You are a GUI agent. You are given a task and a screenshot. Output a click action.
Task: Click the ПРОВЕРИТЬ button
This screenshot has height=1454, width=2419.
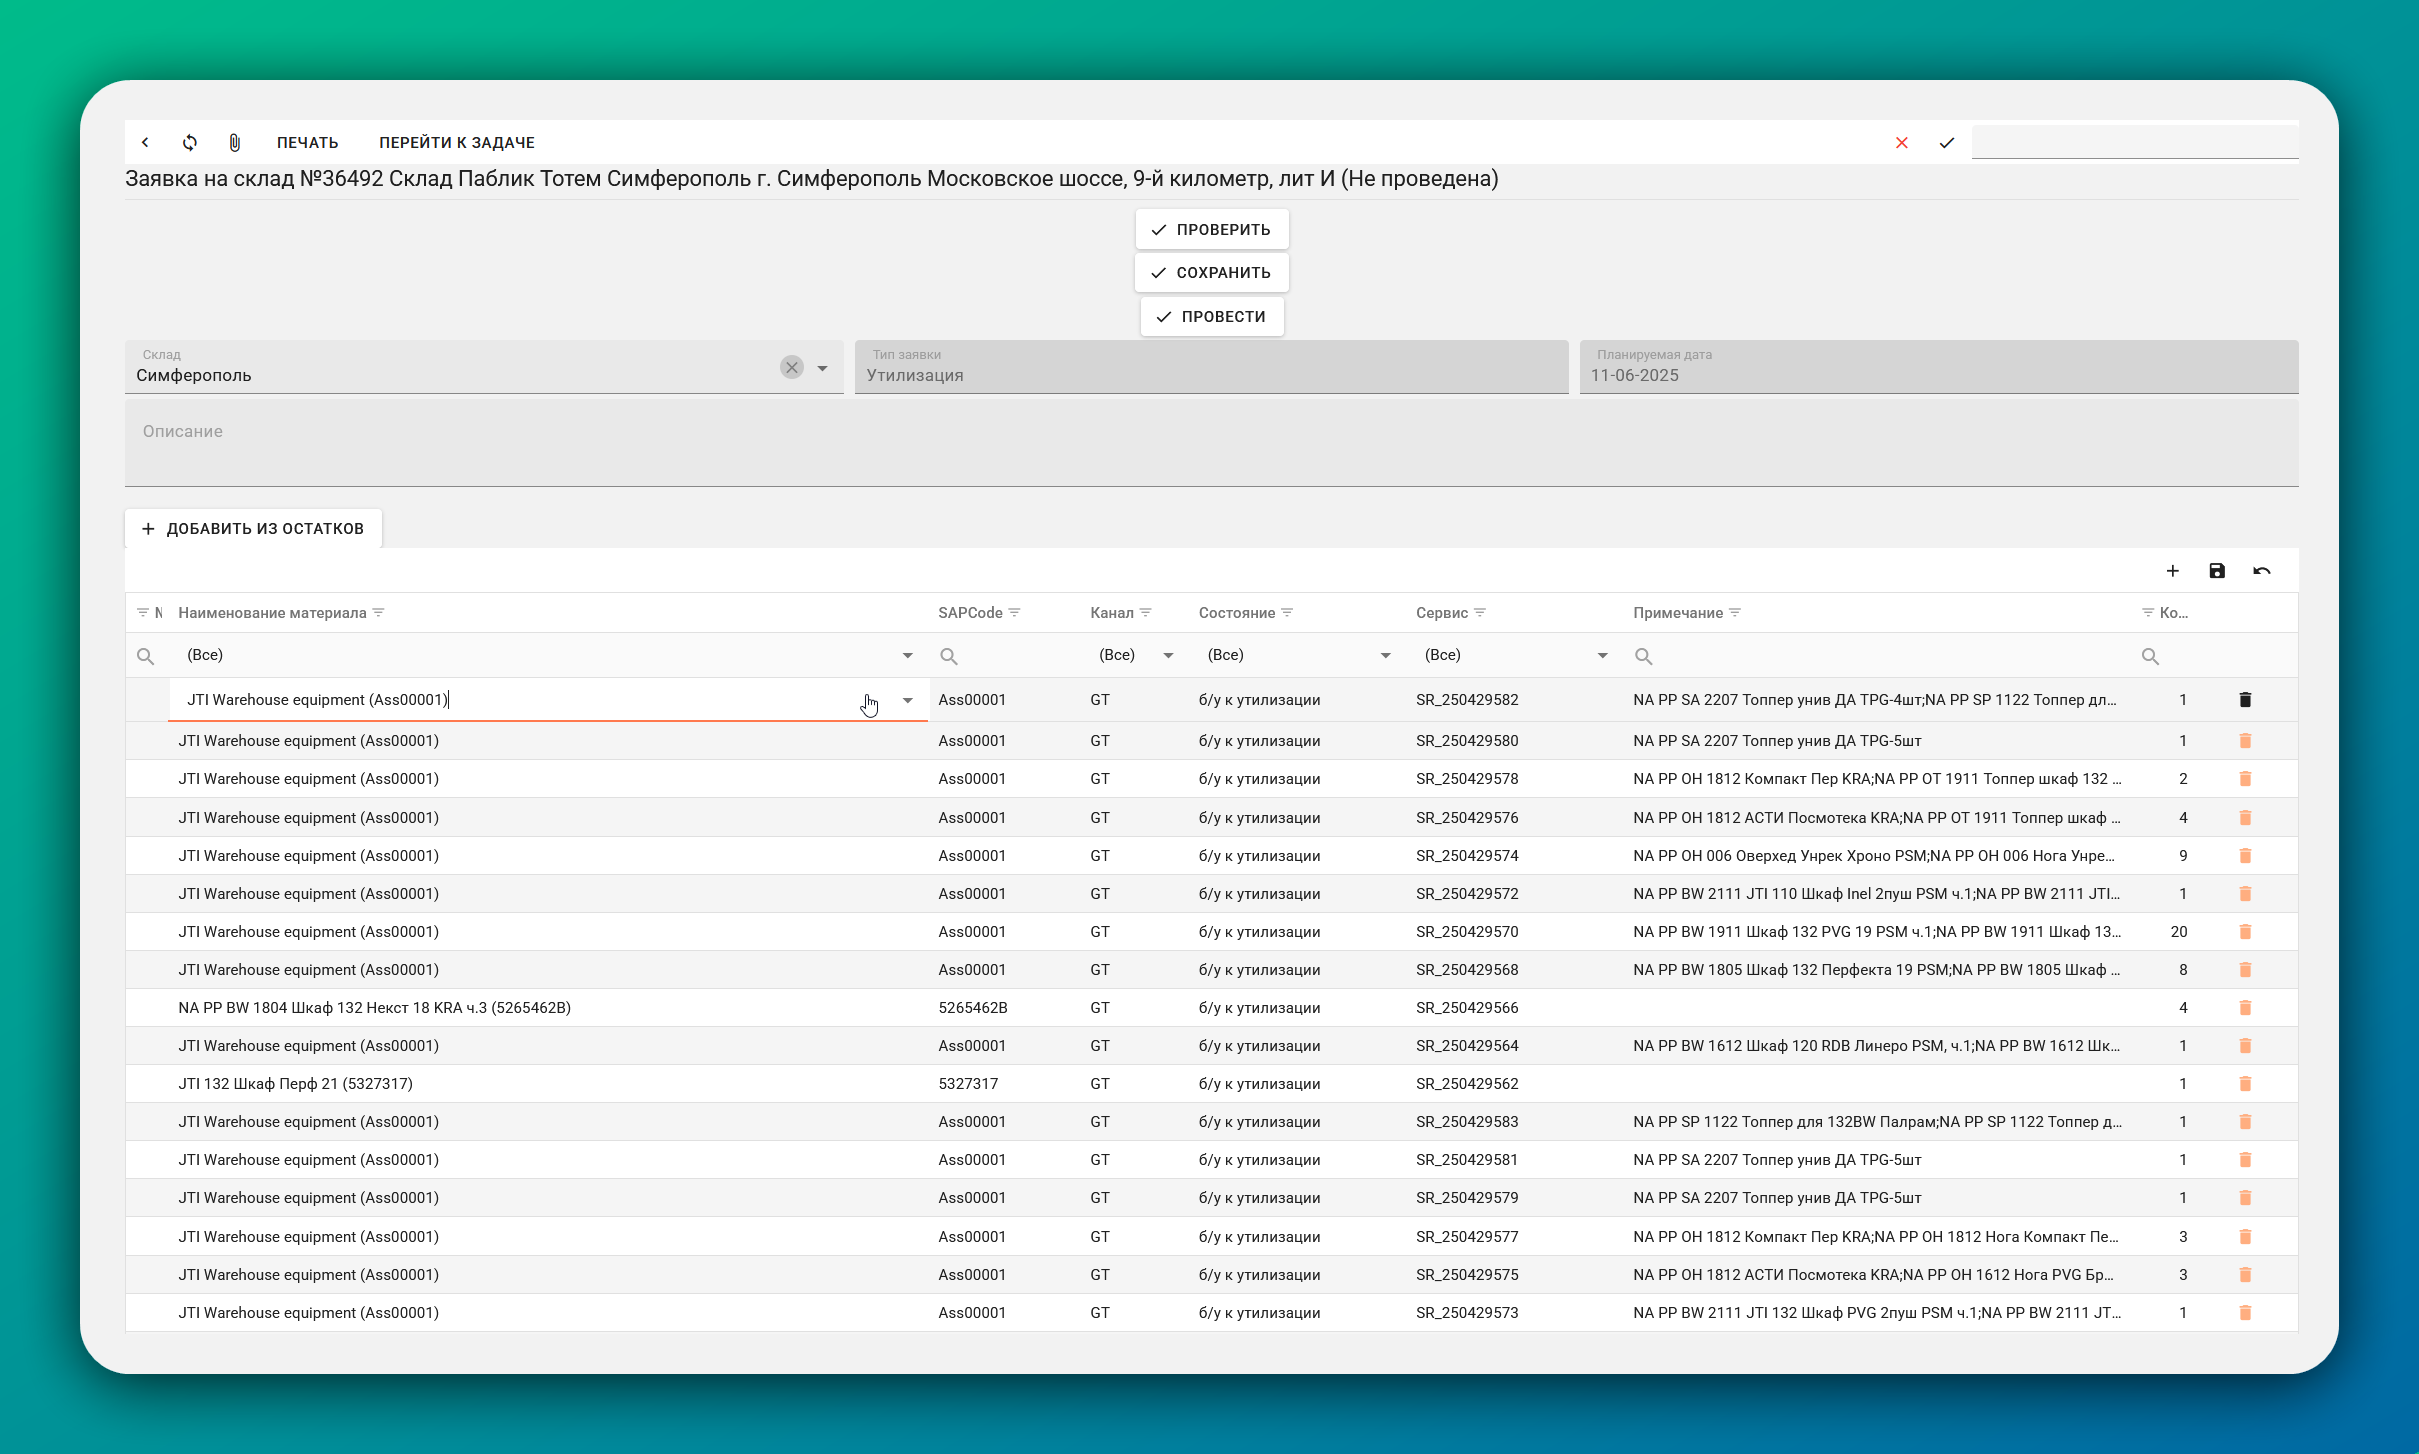tap(1212, 230)
